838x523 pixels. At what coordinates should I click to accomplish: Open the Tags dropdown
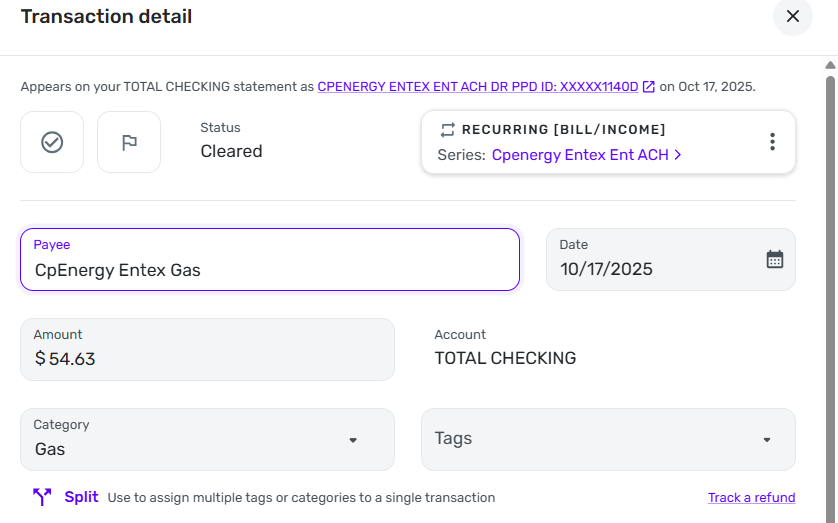tap(608, 439)
